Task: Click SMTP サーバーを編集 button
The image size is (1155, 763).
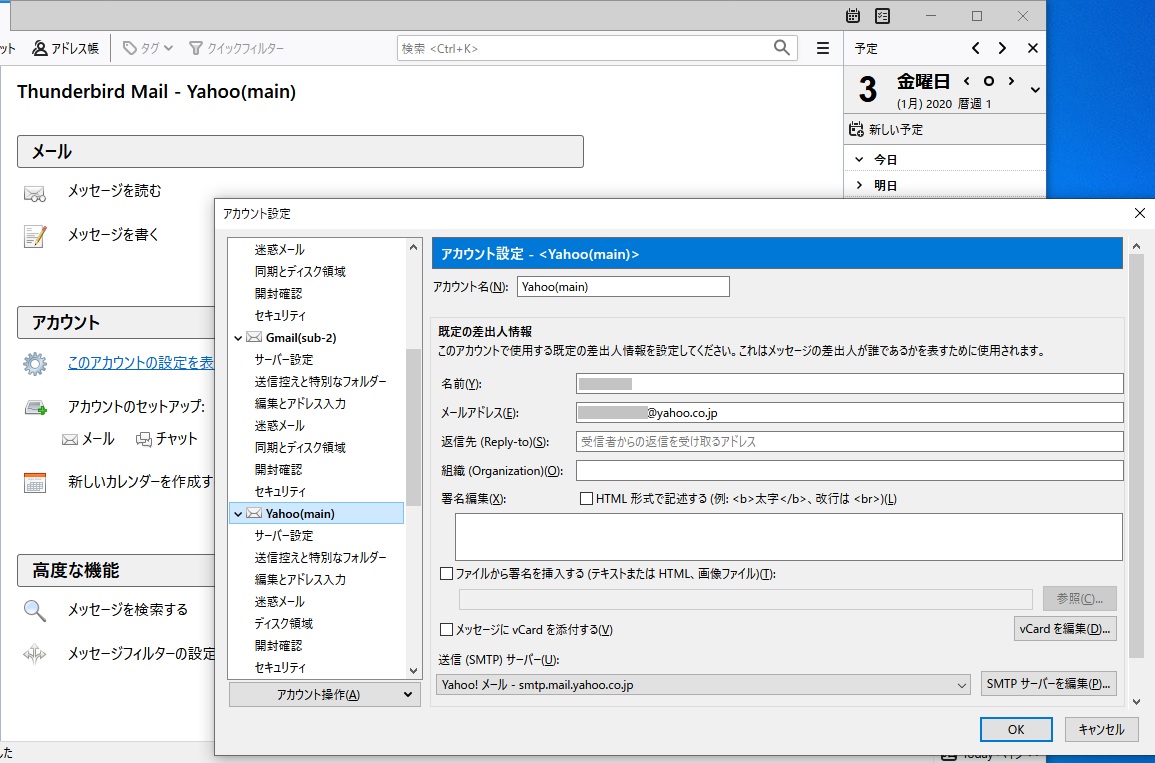Action: pyautogui.click(x=1048, y=684)
